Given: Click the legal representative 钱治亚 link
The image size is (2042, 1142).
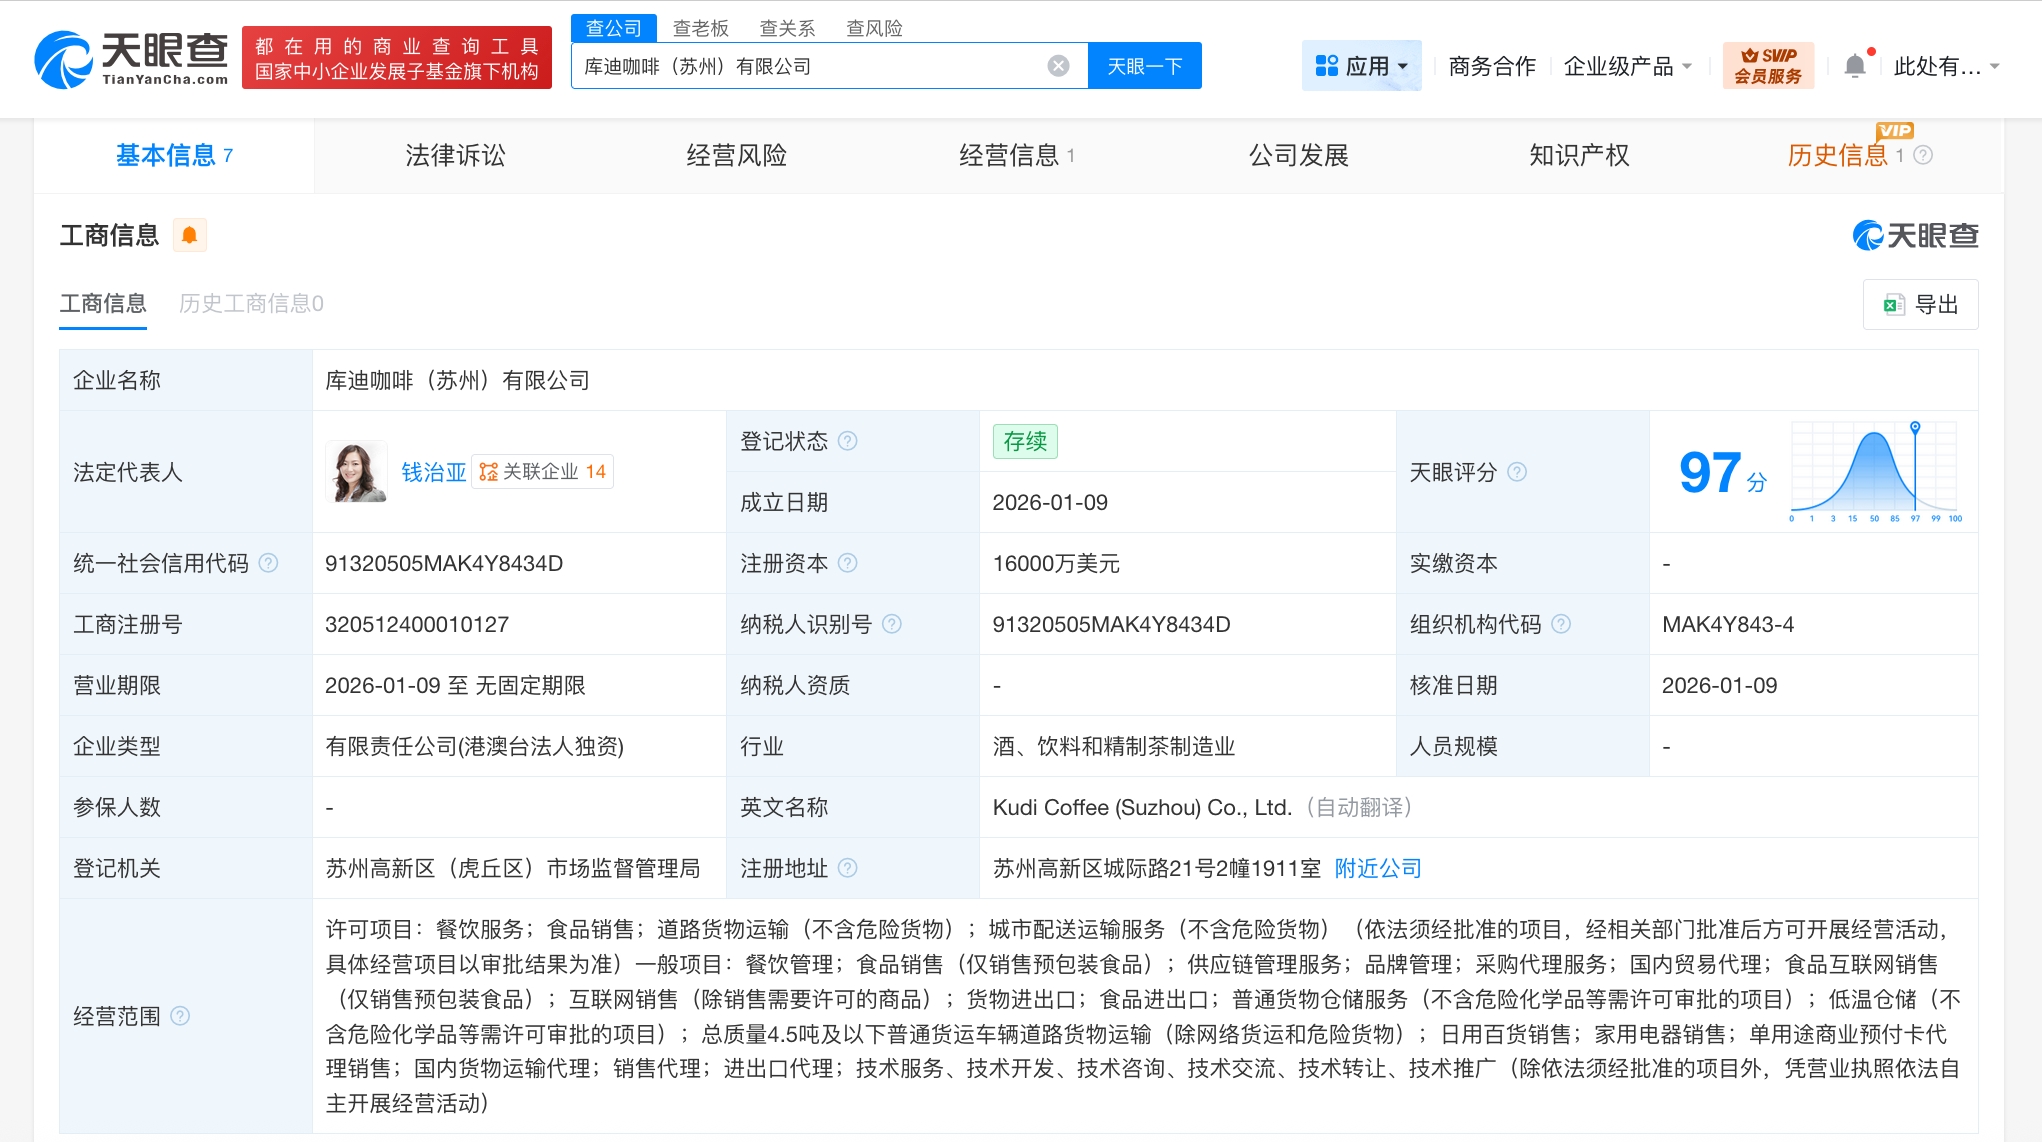Looking at the screenshot, I should 434,472.
